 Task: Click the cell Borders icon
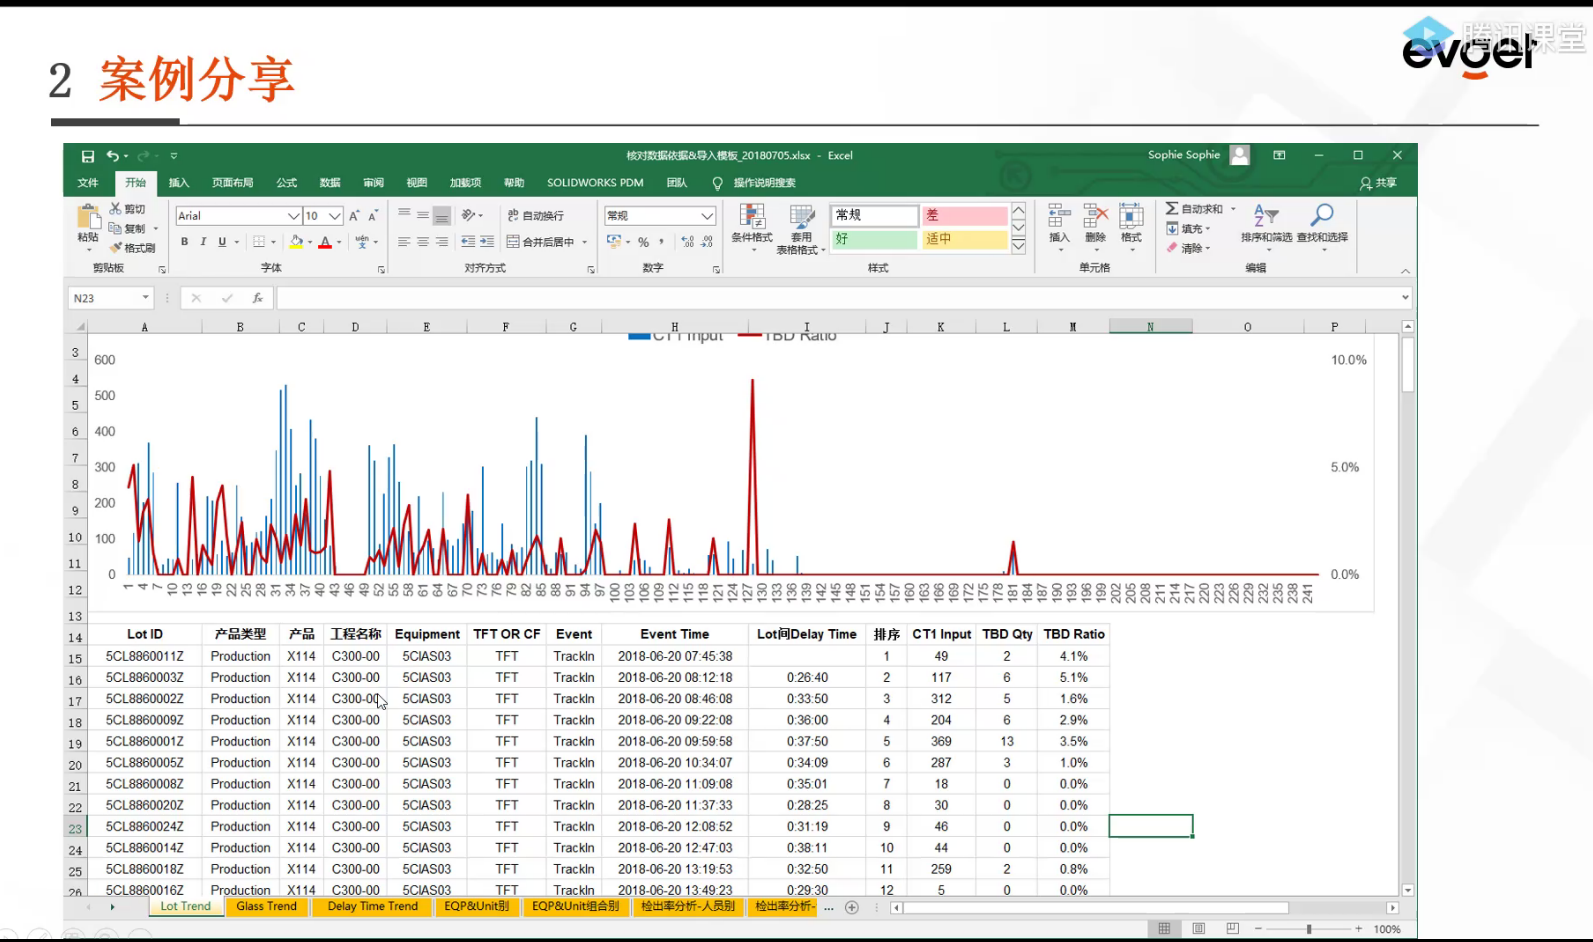coord(259,242)
